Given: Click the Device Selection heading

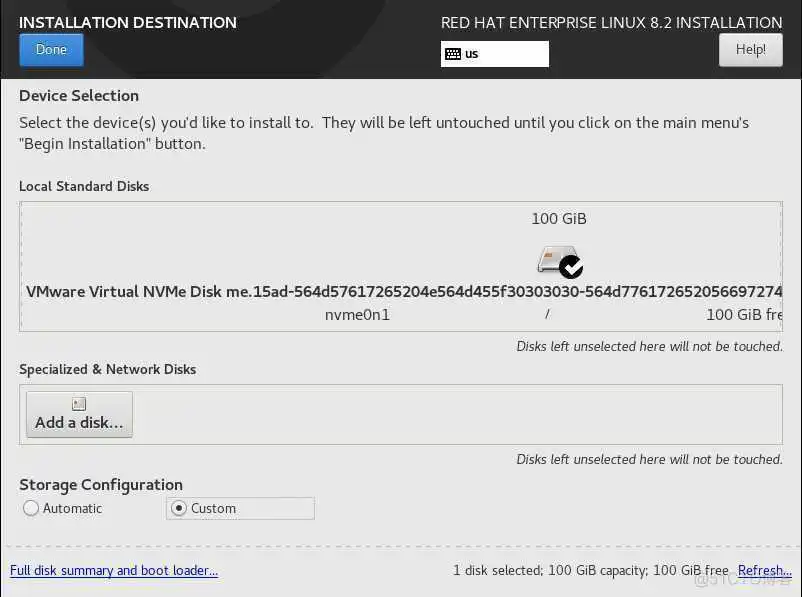Looking at the screenshot, I should pos(79,96).
